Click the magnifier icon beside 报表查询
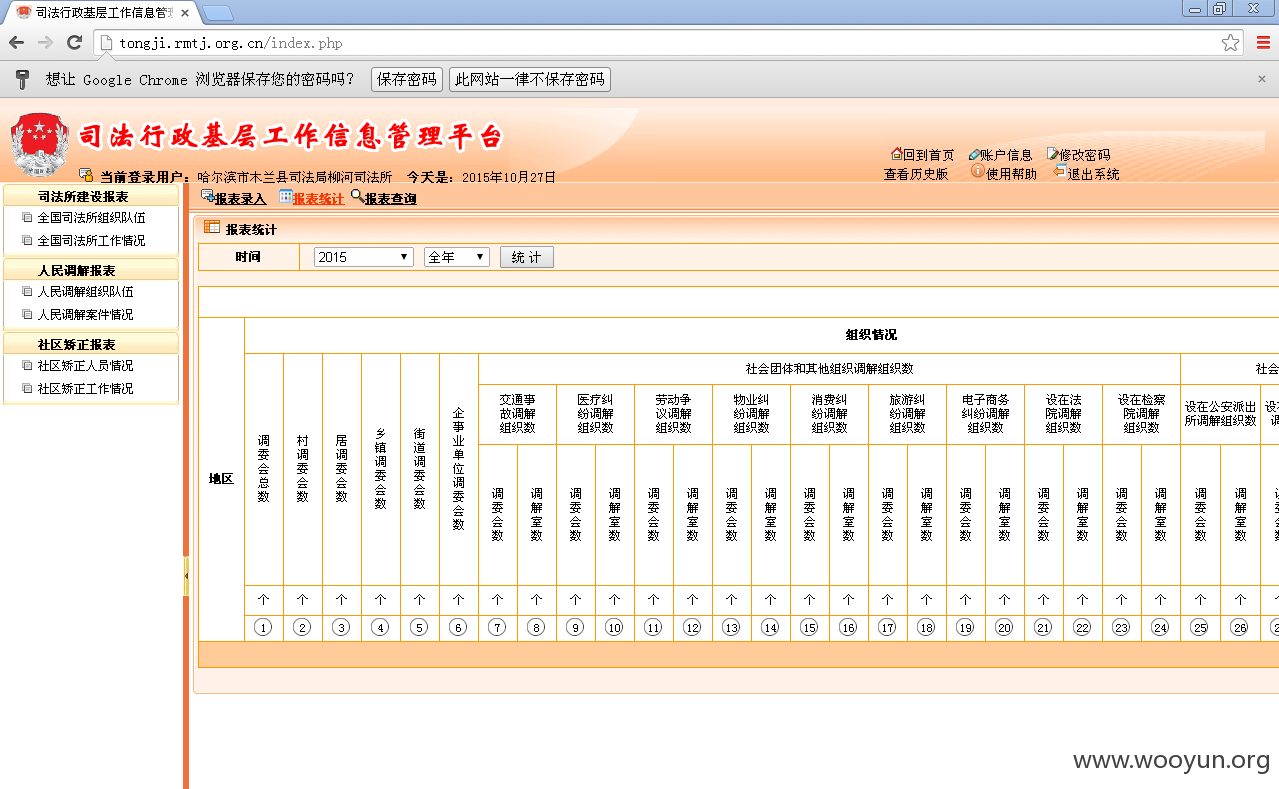The image size is (1279, 789). click(357, 196)
